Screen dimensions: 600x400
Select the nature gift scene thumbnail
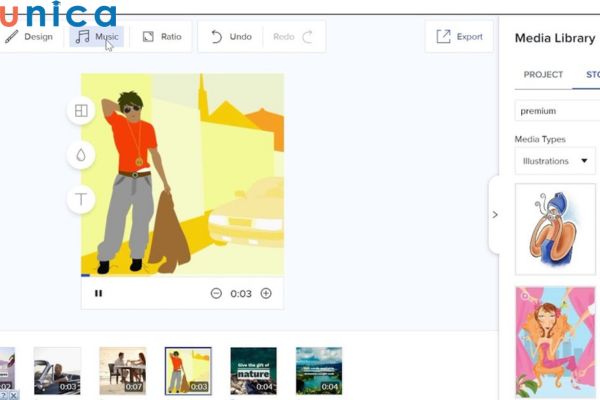(x=253, y=371)
